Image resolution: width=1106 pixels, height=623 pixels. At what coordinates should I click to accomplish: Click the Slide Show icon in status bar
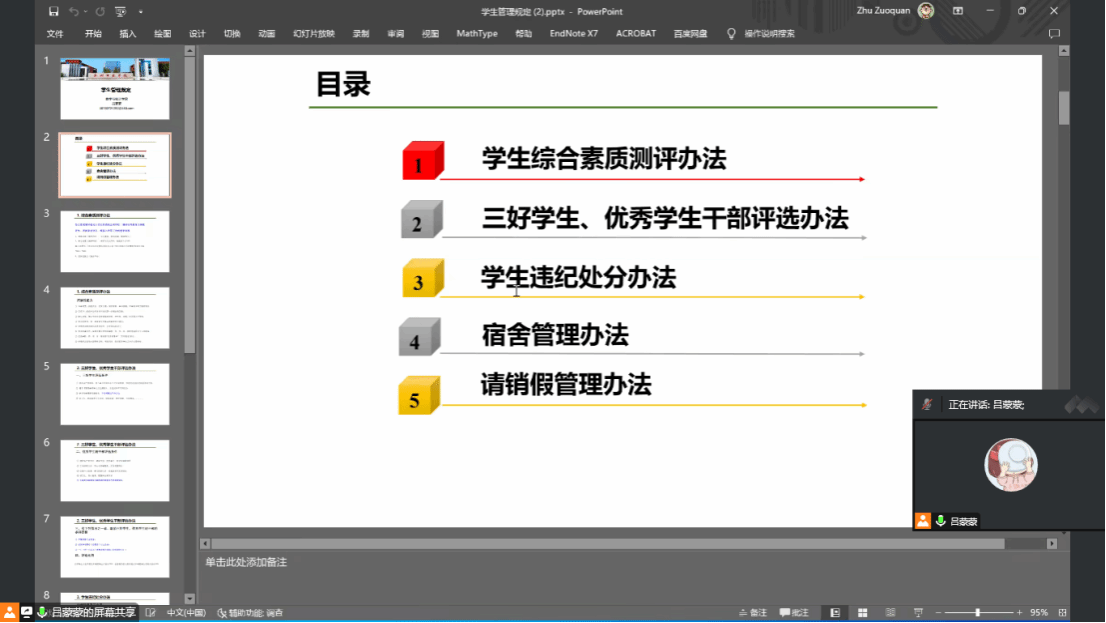917,612
